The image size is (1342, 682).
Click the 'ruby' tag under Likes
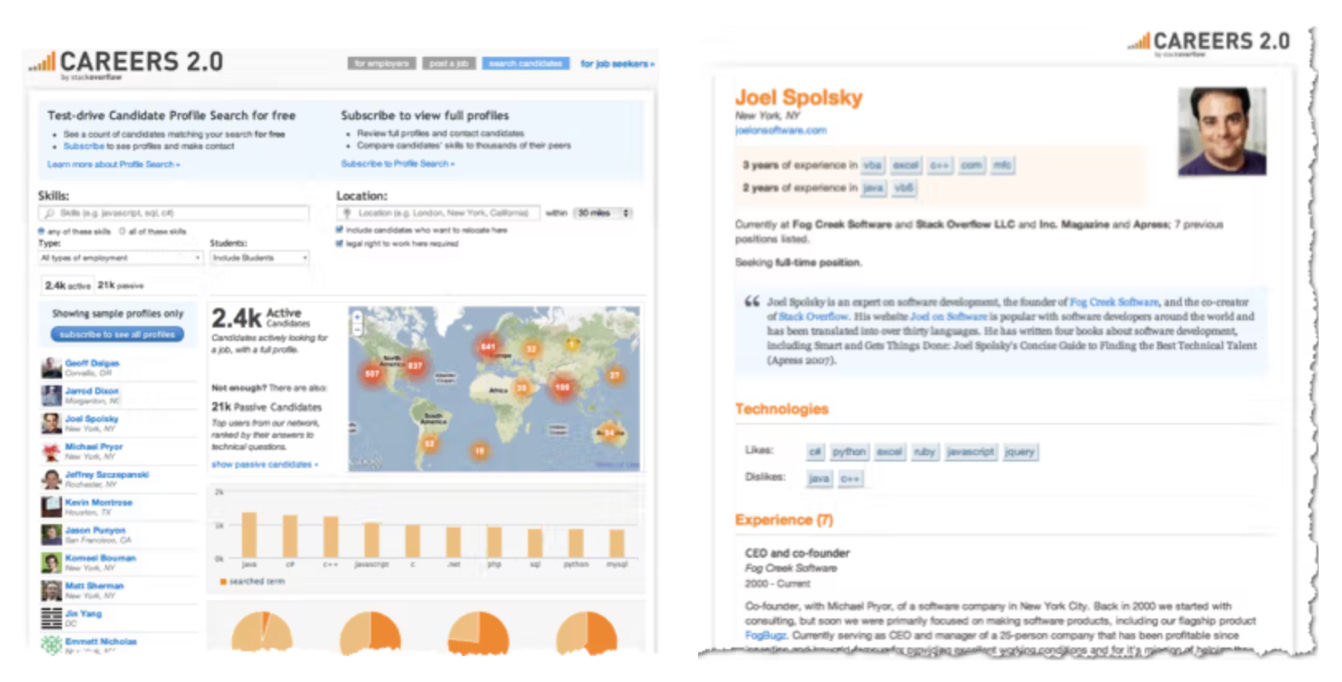925,452
